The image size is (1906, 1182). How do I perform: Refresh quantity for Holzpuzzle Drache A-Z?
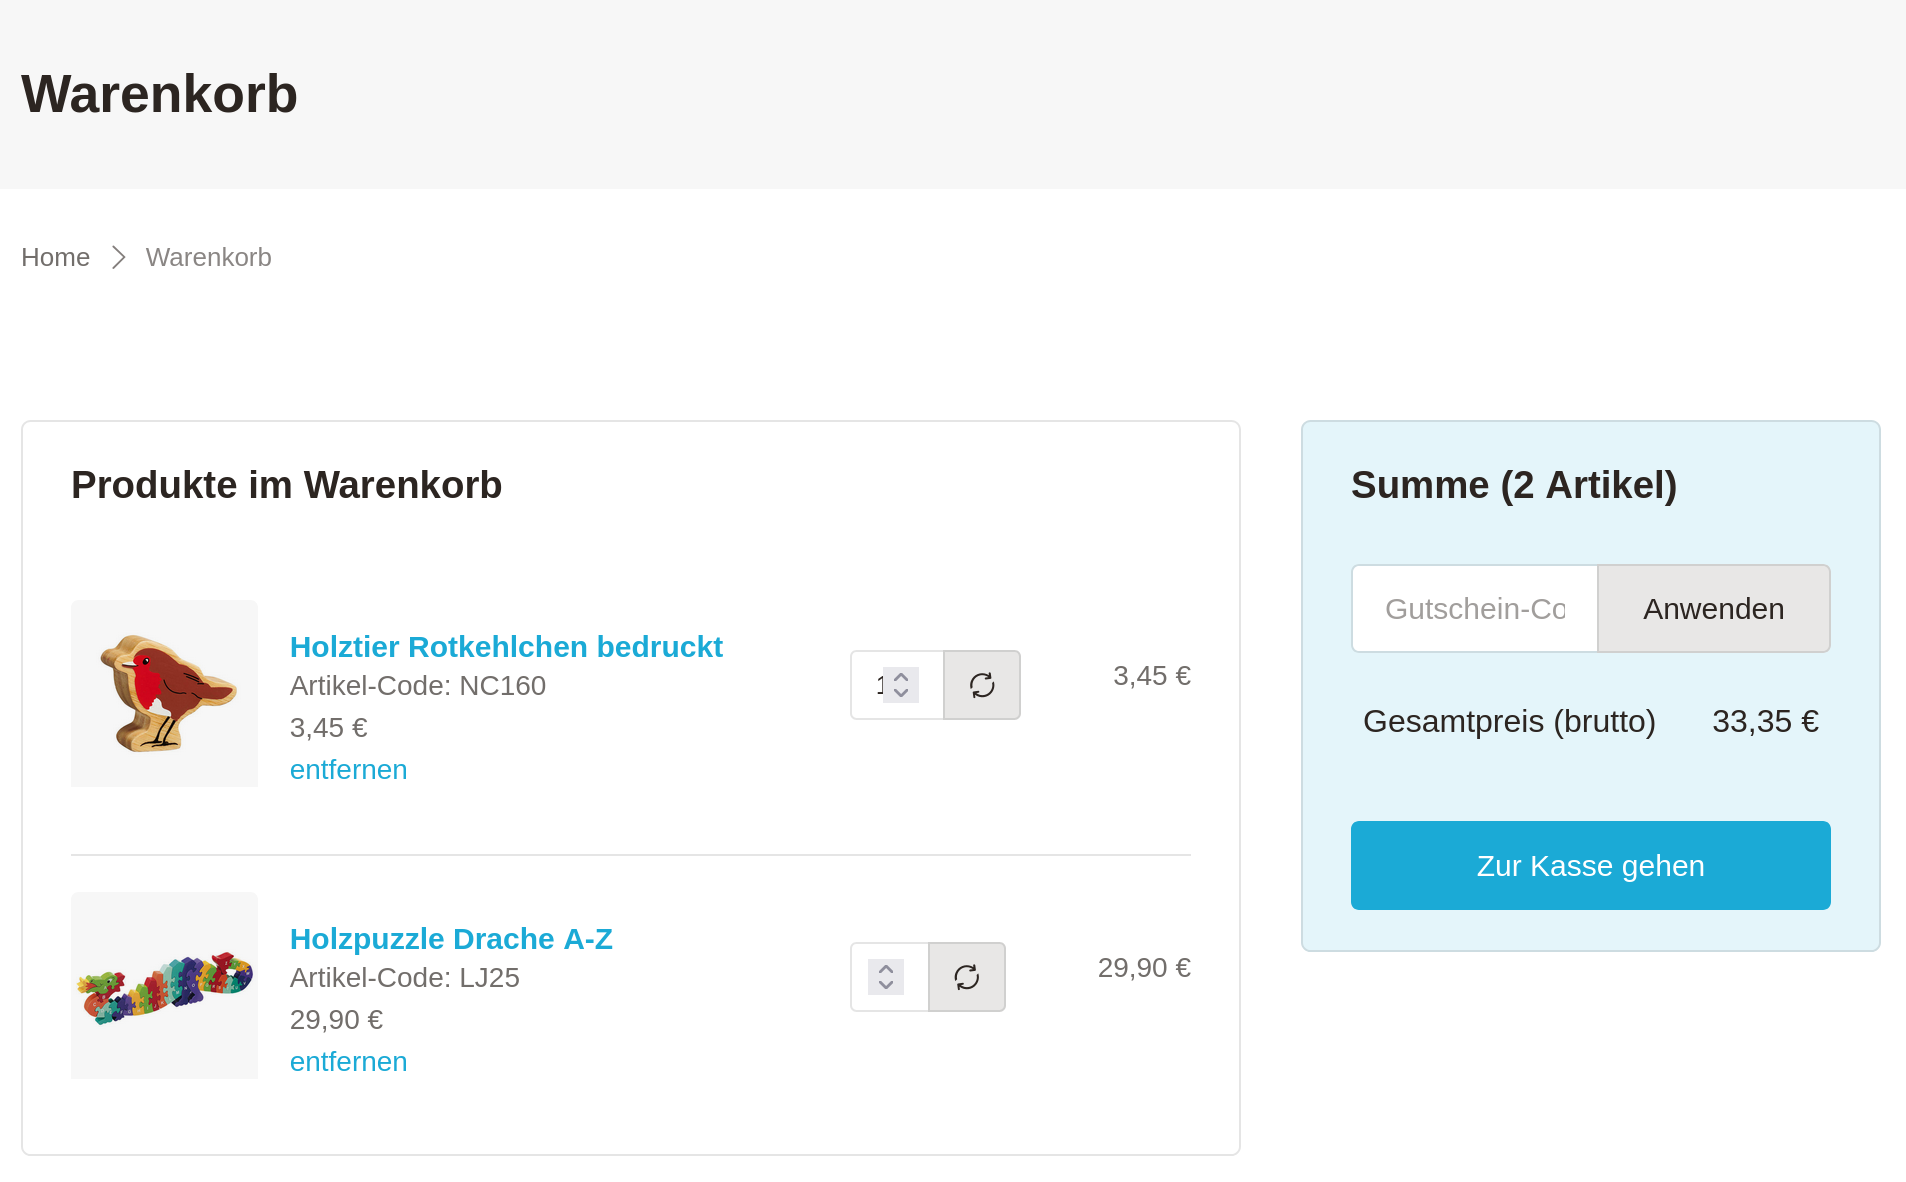966,977
